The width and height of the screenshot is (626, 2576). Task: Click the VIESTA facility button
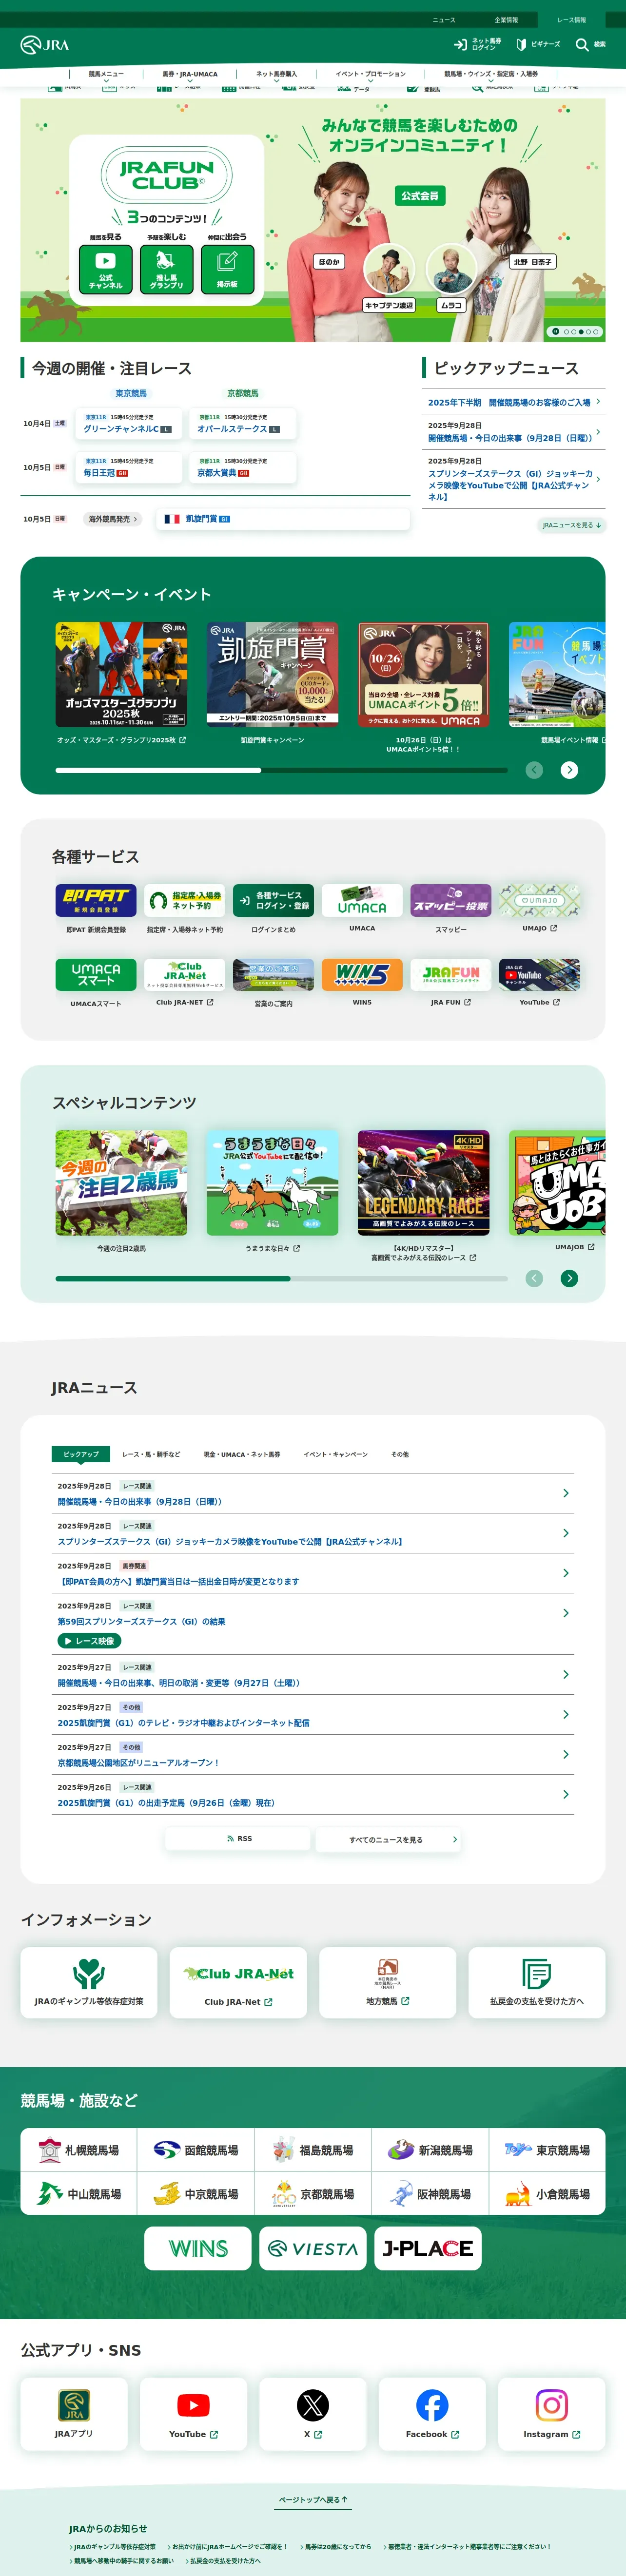coord(313,2249)
